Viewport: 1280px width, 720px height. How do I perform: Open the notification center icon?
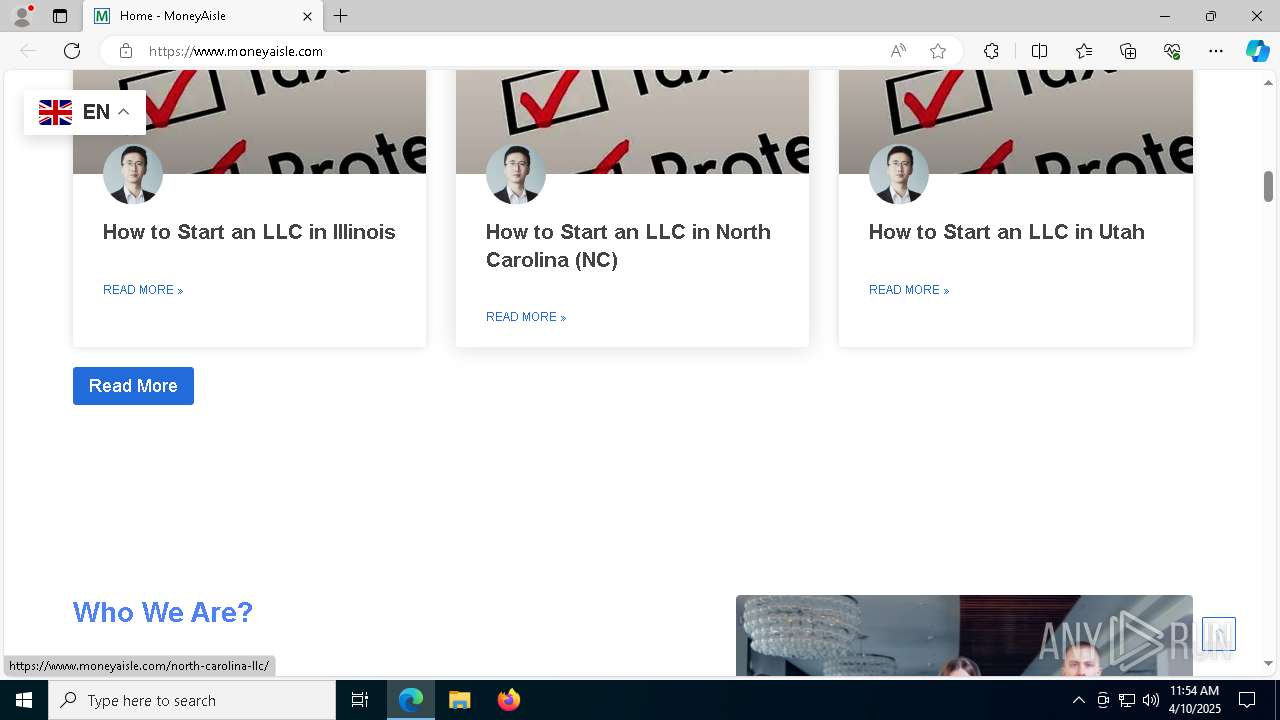[1247, 700]
